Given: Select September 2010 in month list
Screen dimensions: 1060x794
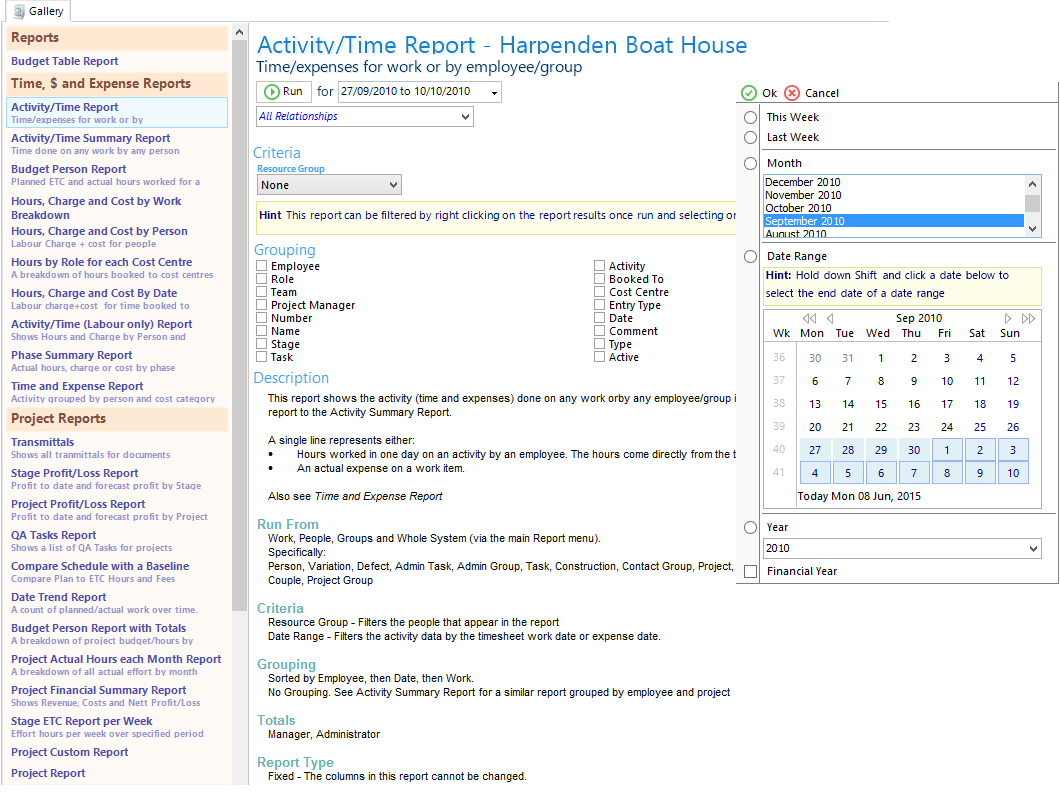Looking at the screenshot, I should (894, 221).
